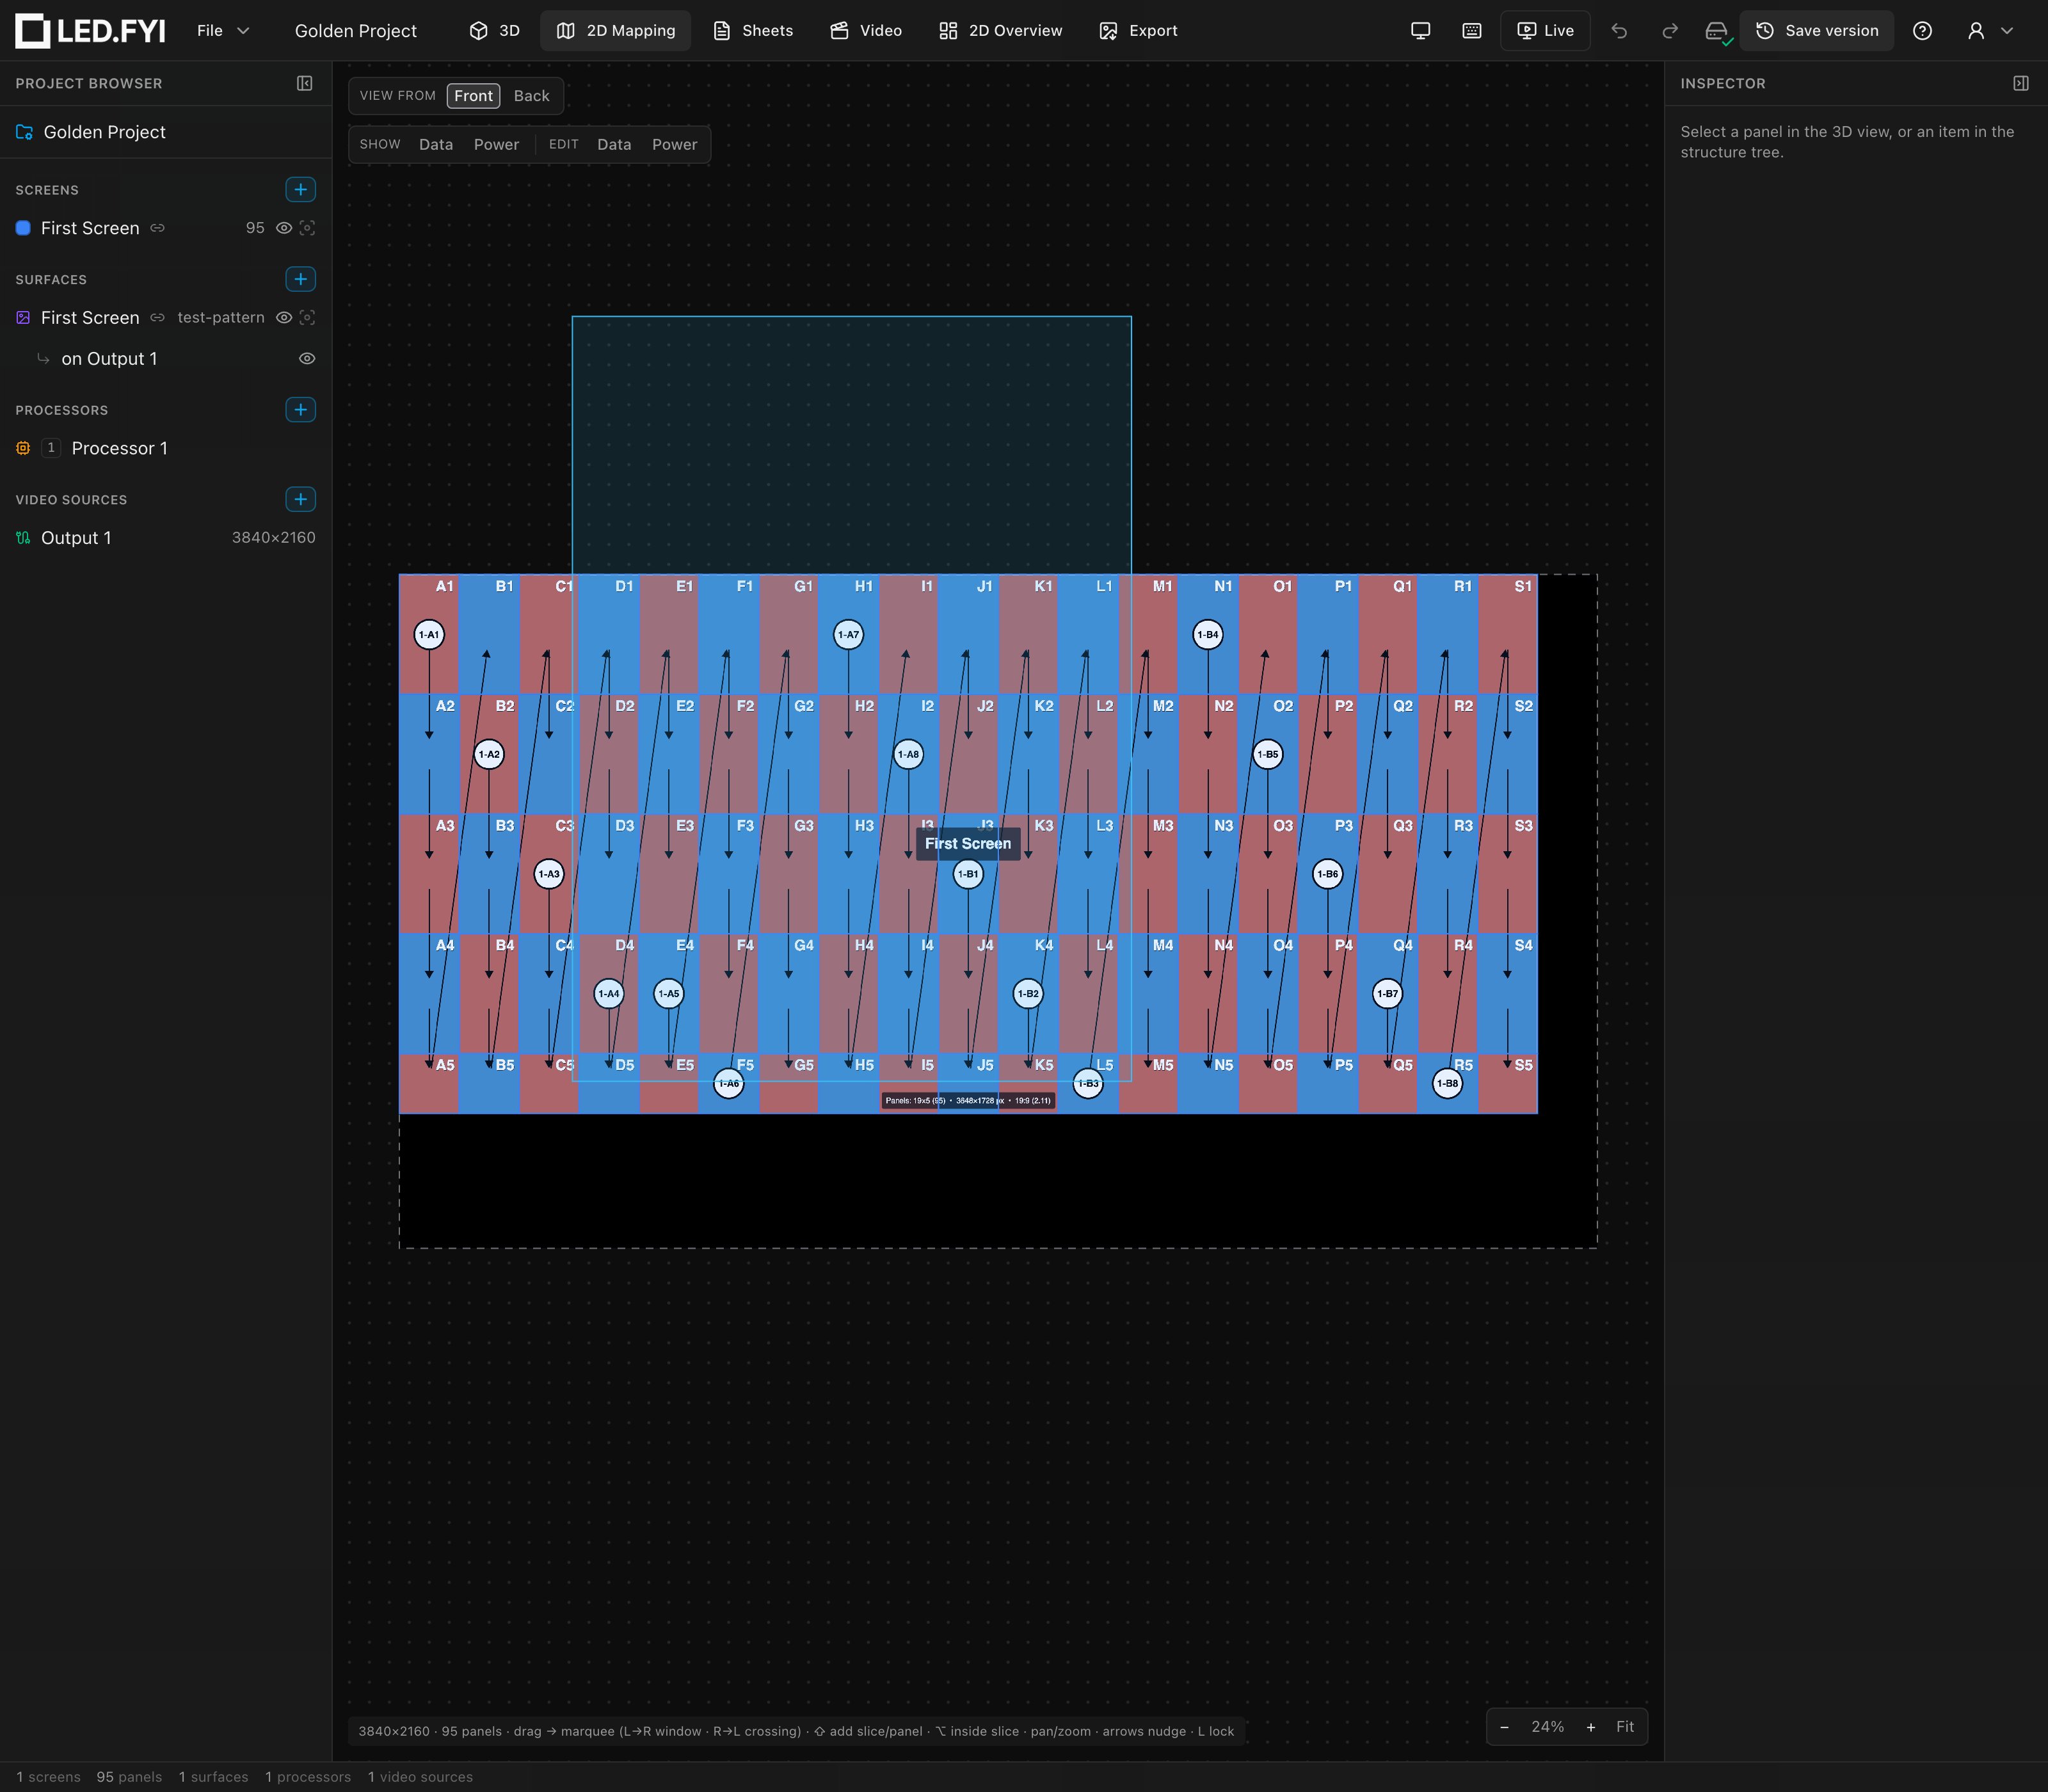Open the 2D Overview tab
This screenshot has height=1792, width=2048.
(x=1001, y=31)
